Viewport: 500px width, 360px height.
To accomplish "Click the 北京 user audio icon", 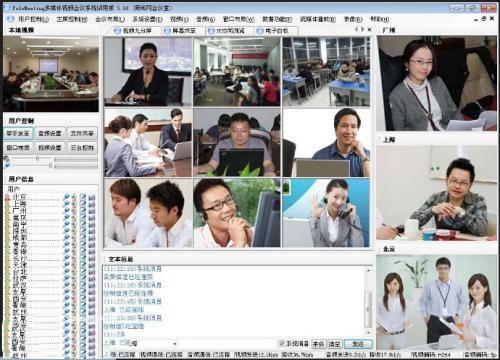I will pyautogui.click(x=74, y=197).
